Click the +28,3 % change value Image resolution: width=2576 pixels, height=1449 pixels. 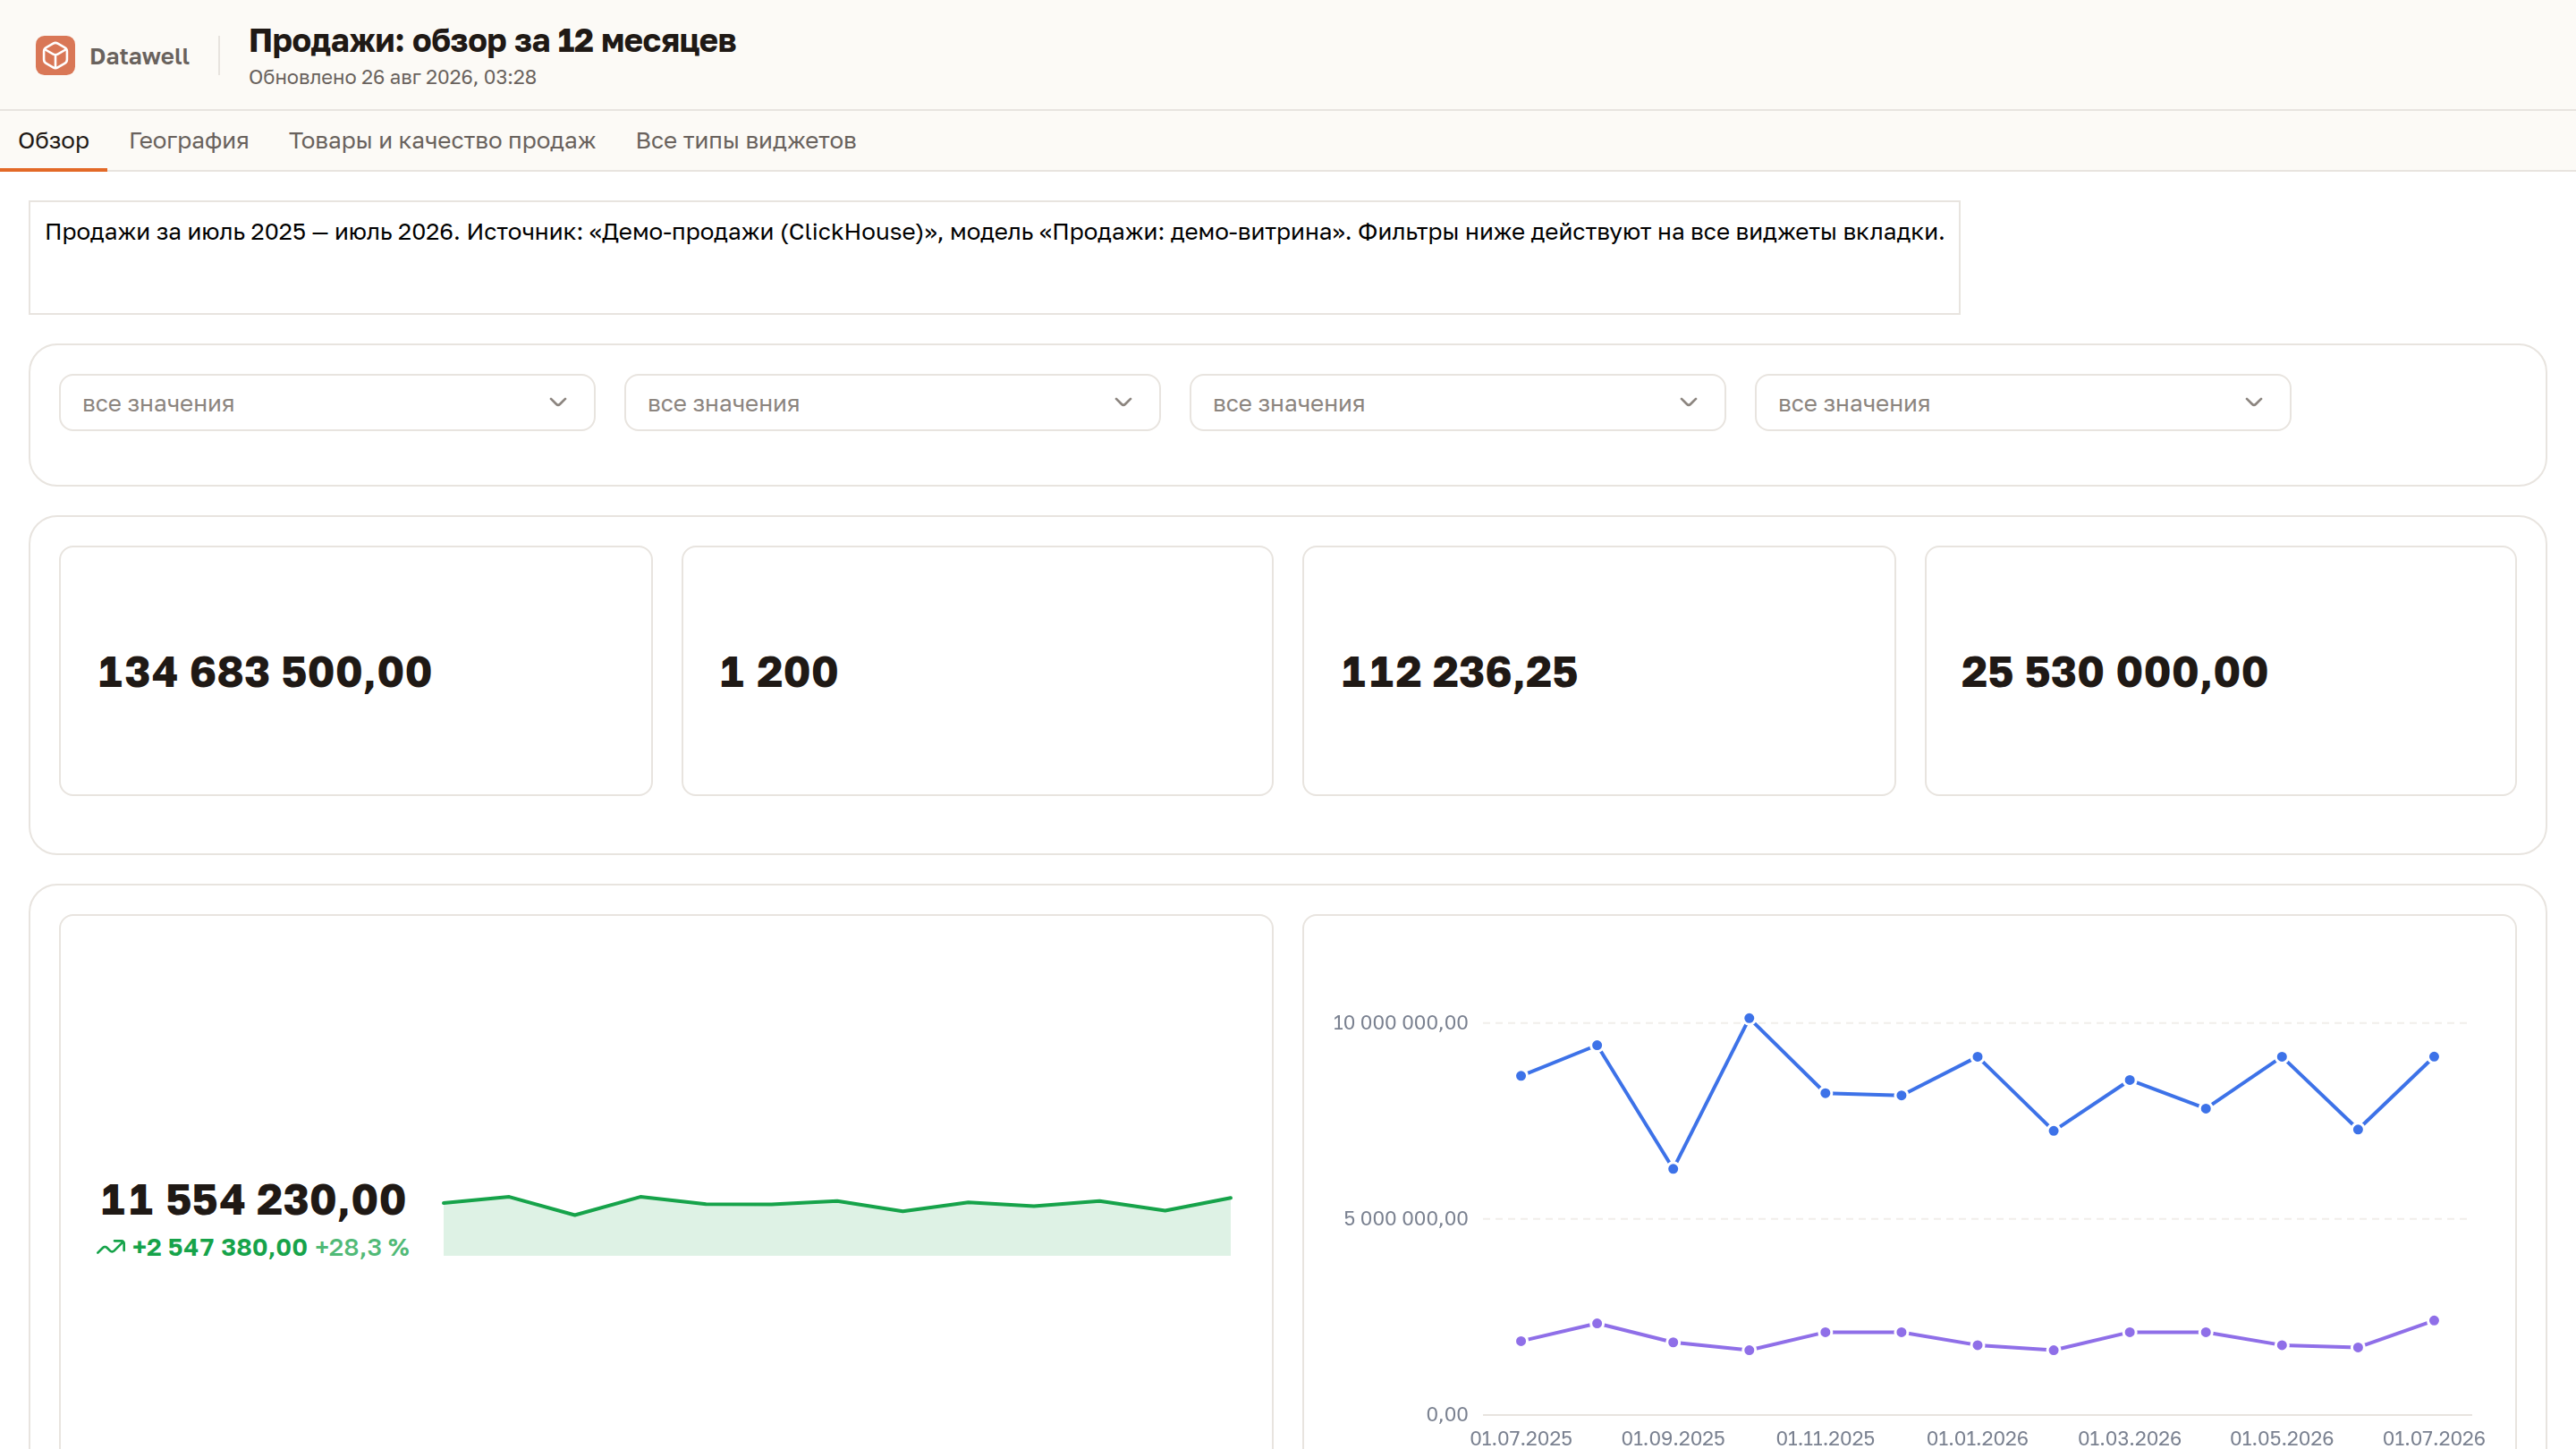point(362,1247)
